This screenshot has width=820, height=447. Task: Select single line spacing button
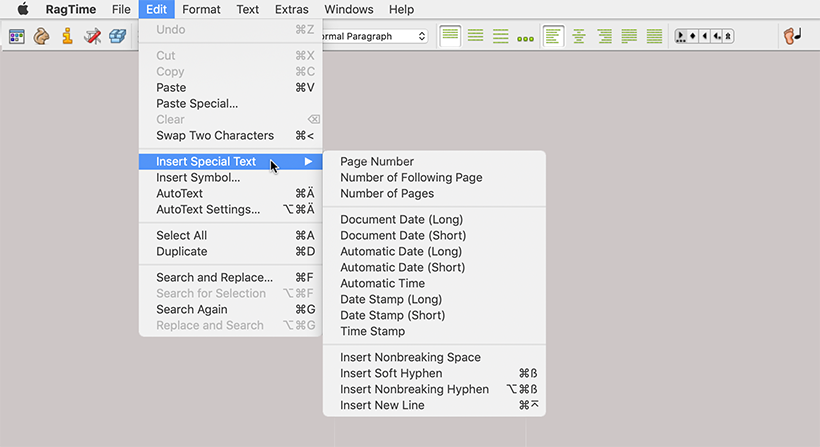coord(451,36)
